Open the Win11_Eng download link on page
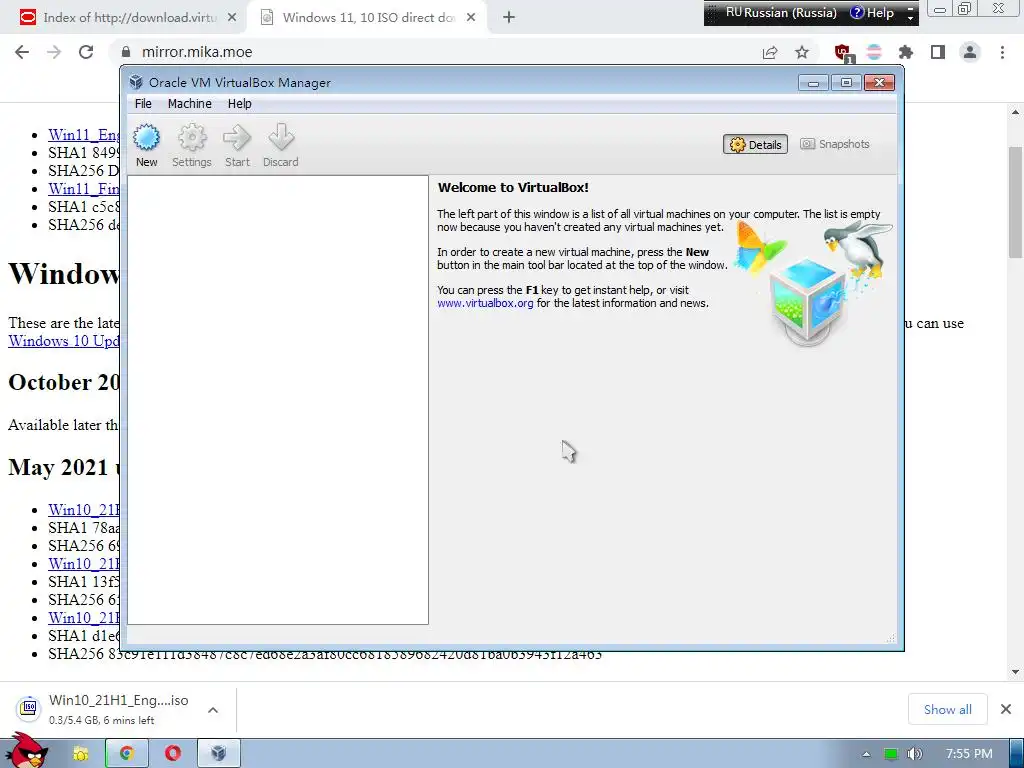Image resolution: width=1024 pixels, height=768 pixels. tap(84, 135)
